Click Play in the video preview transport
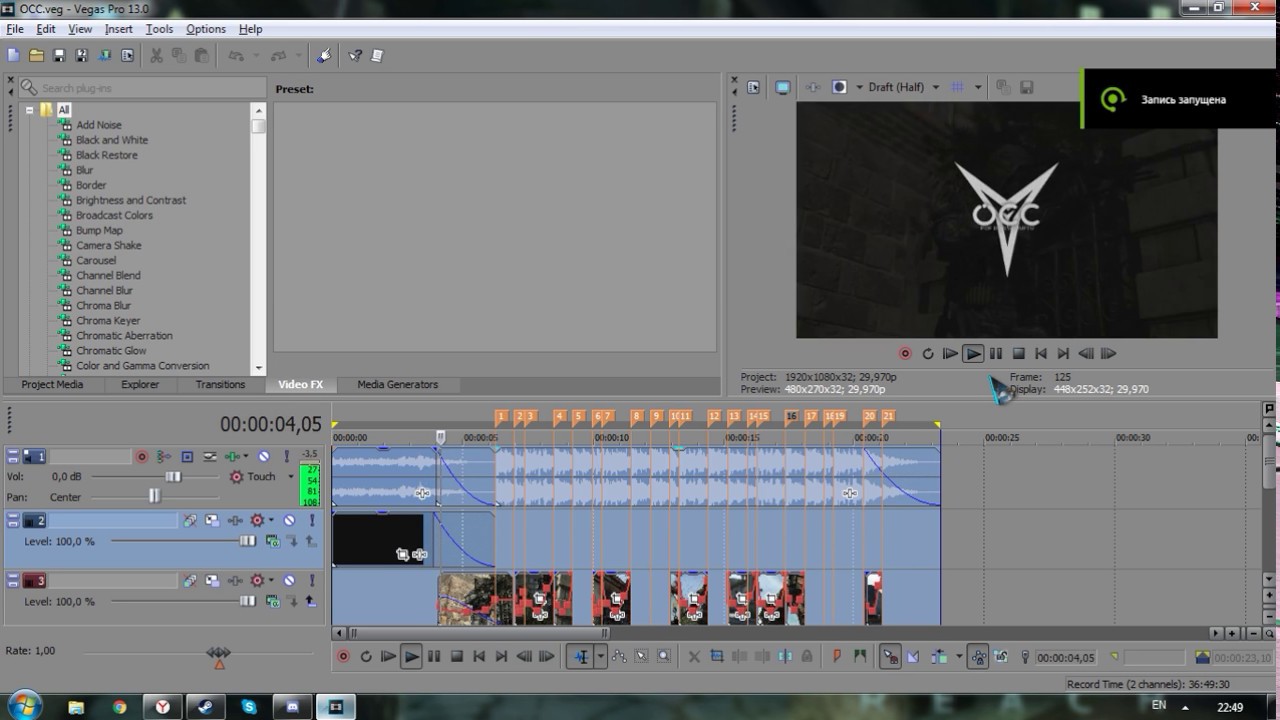This screenshot has width=1280, height=720. [973, 354]
